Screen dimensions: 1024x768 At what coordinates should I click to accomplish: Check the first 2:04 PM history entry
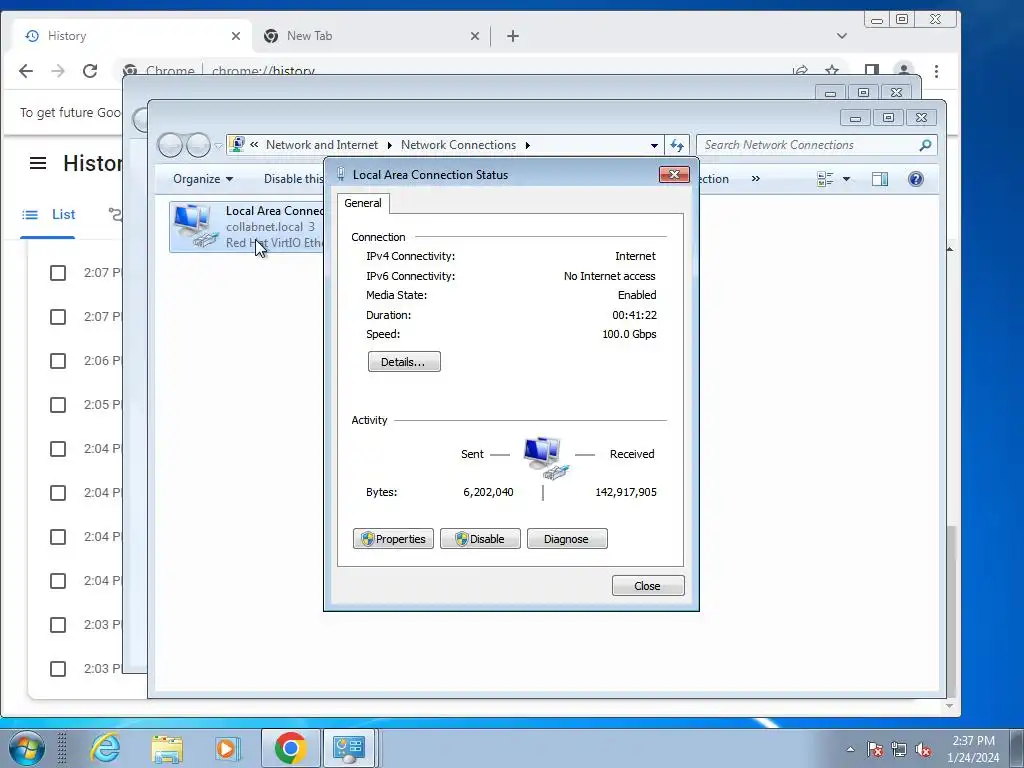tap(58, 449)
